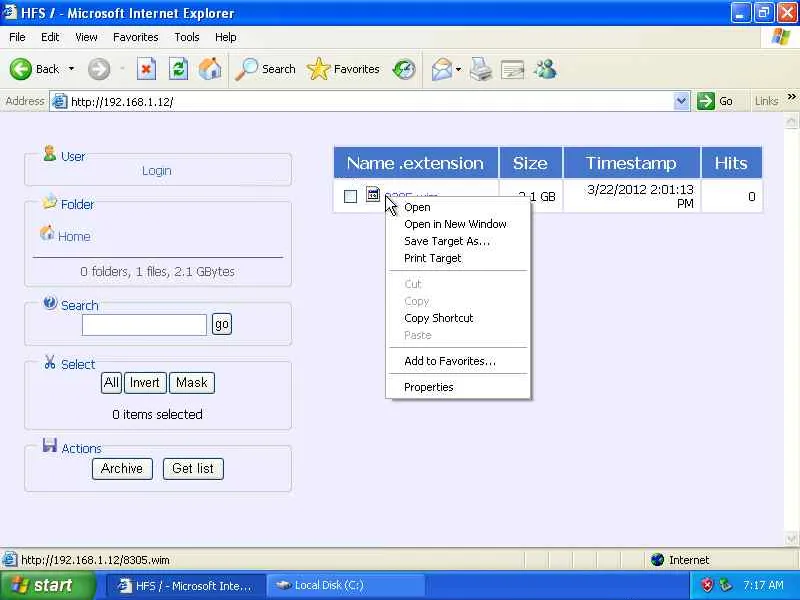Sort by Size column header
The width and height of the screenshot is (800, 600).
530,163
